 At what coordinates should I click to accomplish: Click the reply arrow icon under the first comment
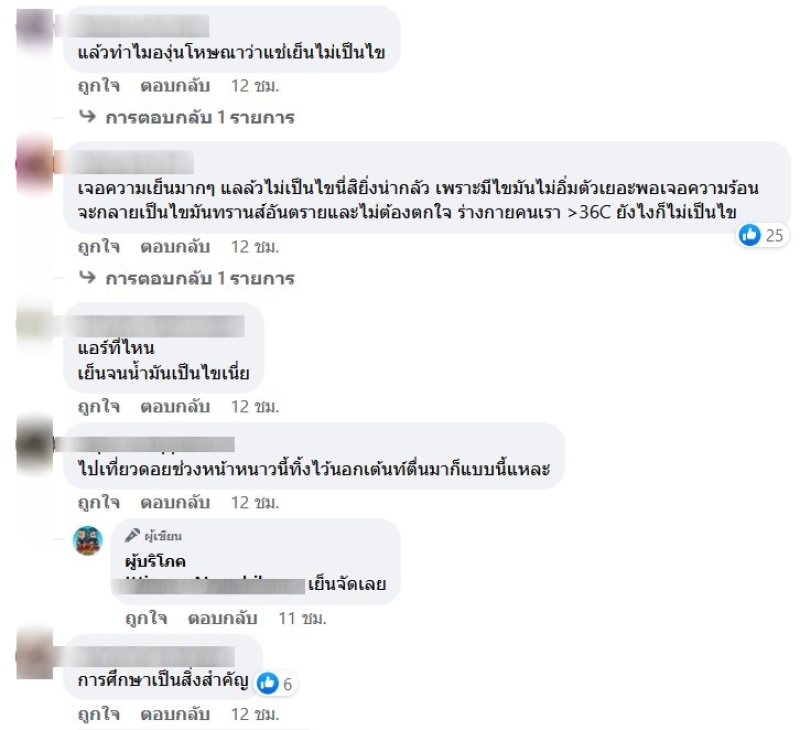[x=87, y=117]
